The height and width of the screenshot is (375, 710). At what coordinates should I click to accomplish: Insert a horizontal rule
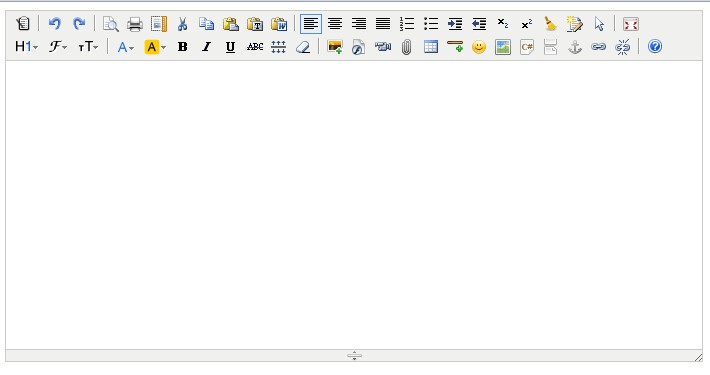[455, 47]
